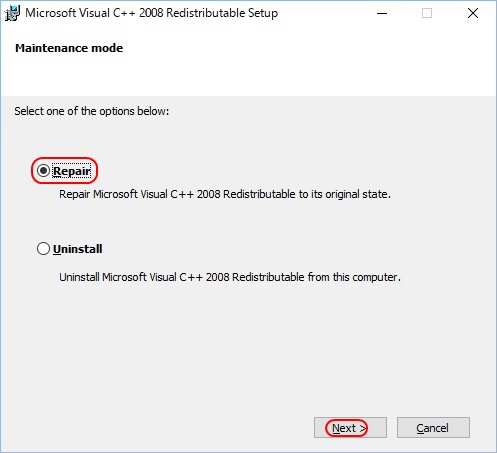497x453 pixels.
Task: Click the greyed-out maximize window button
Action: pyautogui.click(x=427, y=13)
